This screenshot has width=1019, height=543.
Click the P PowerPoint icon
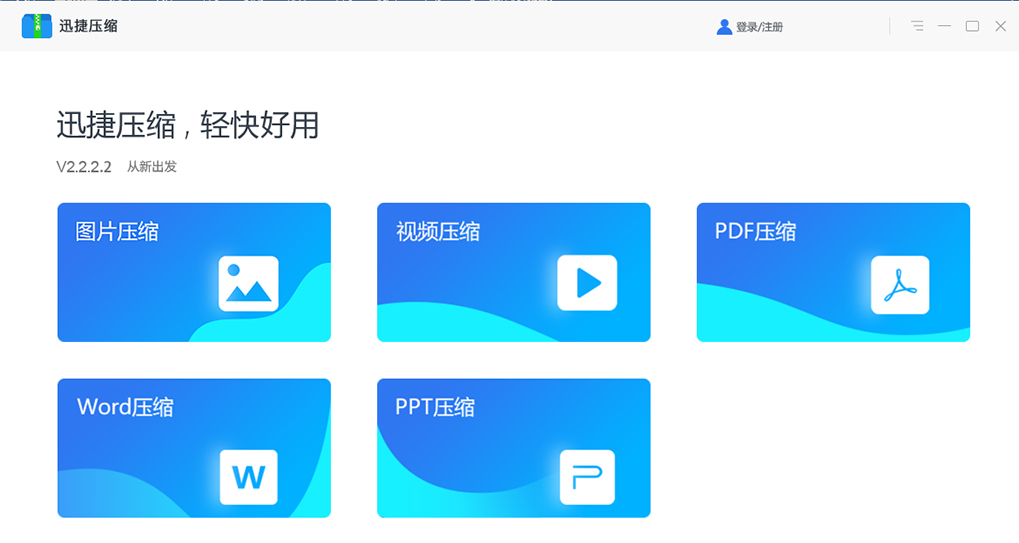click(x=587, y=477)
